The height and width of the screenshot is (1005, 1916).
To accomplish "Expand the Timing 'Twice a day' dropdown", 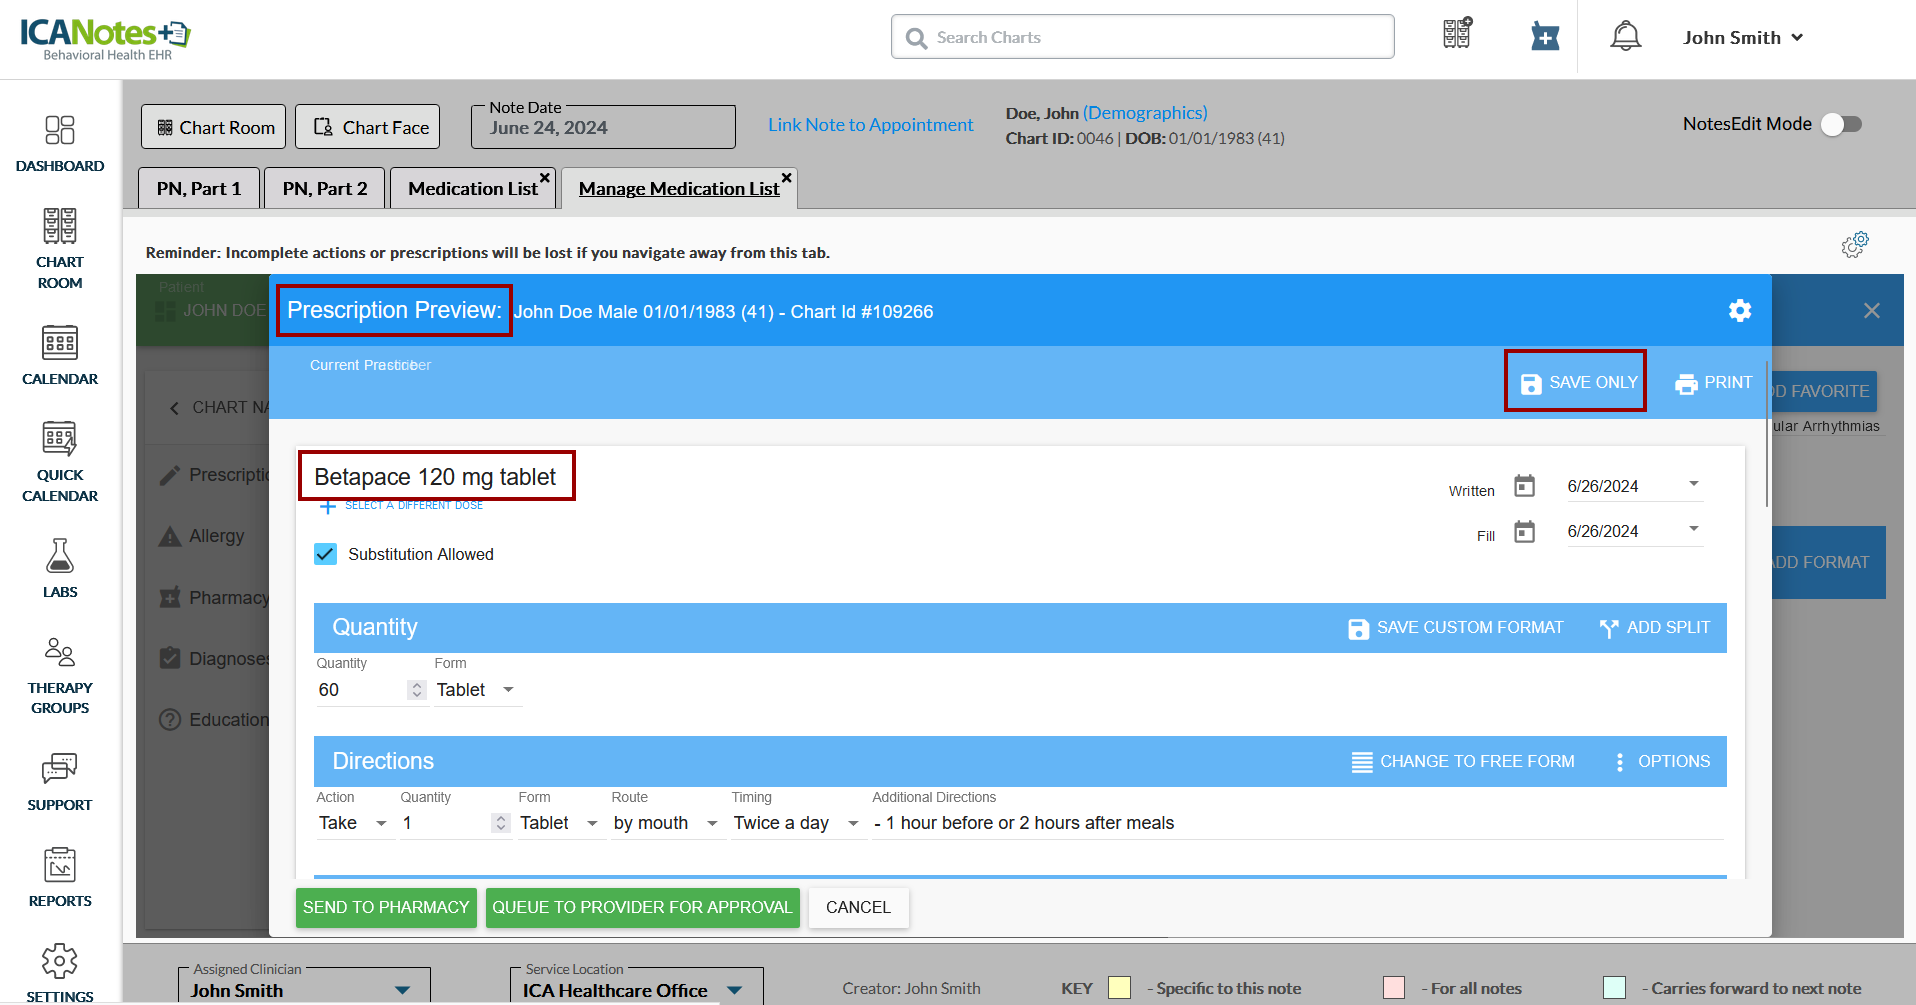I will pos(853,823).
